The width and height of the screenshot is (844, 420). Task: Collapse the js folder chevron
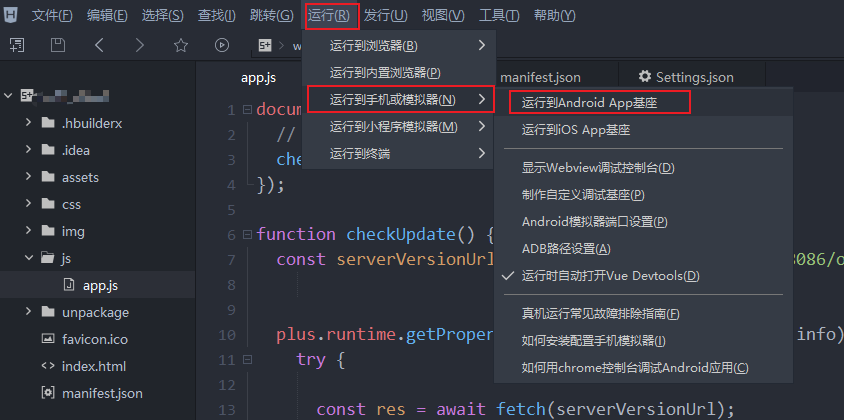(x=28, y=258)
